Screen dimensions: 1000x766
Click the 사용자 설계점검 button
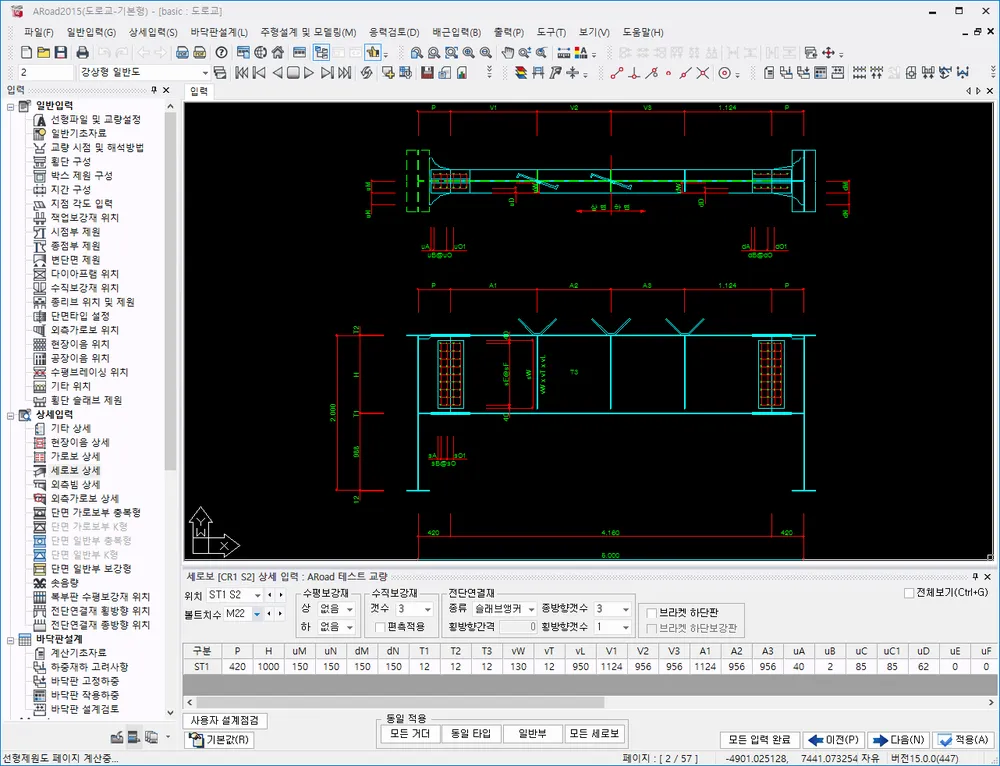(224, 721)
